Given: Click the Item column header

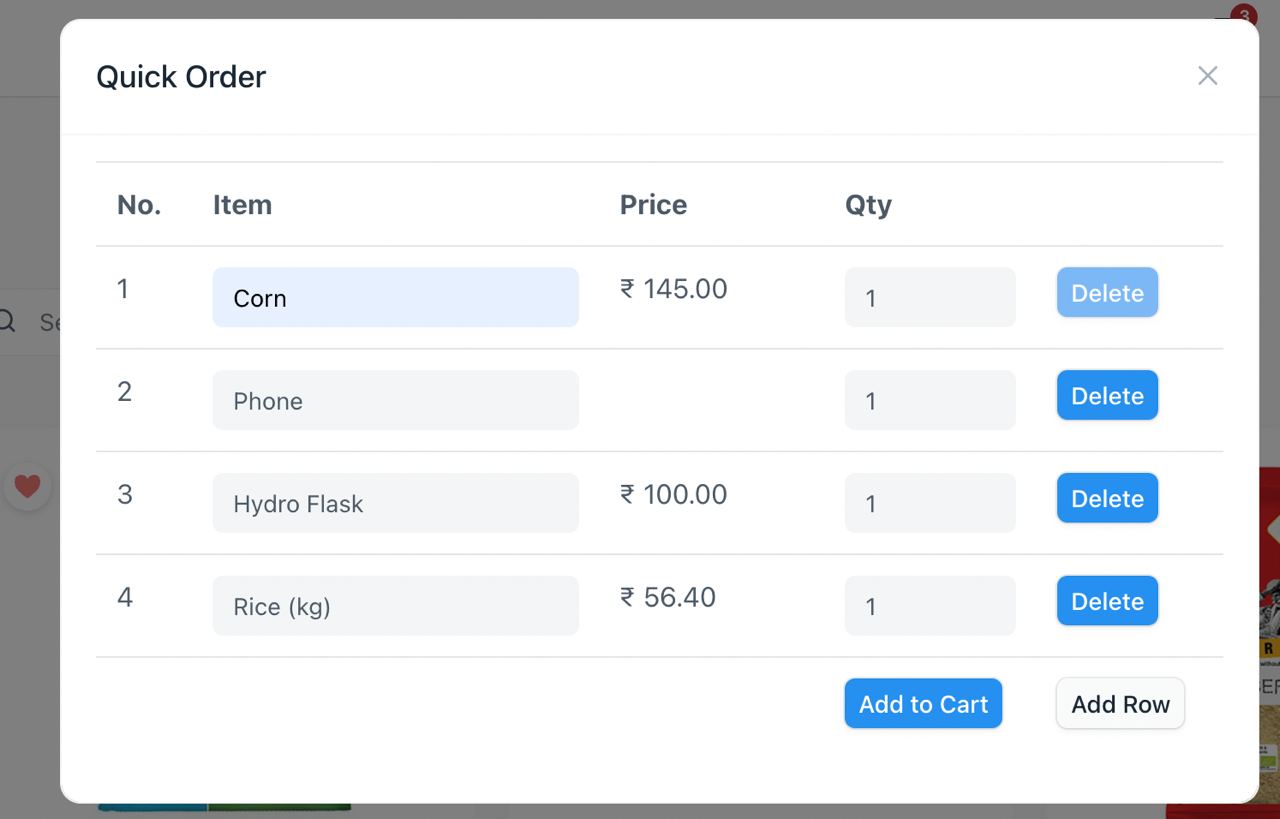Looking at the screenshot, I should coord(242,204).
